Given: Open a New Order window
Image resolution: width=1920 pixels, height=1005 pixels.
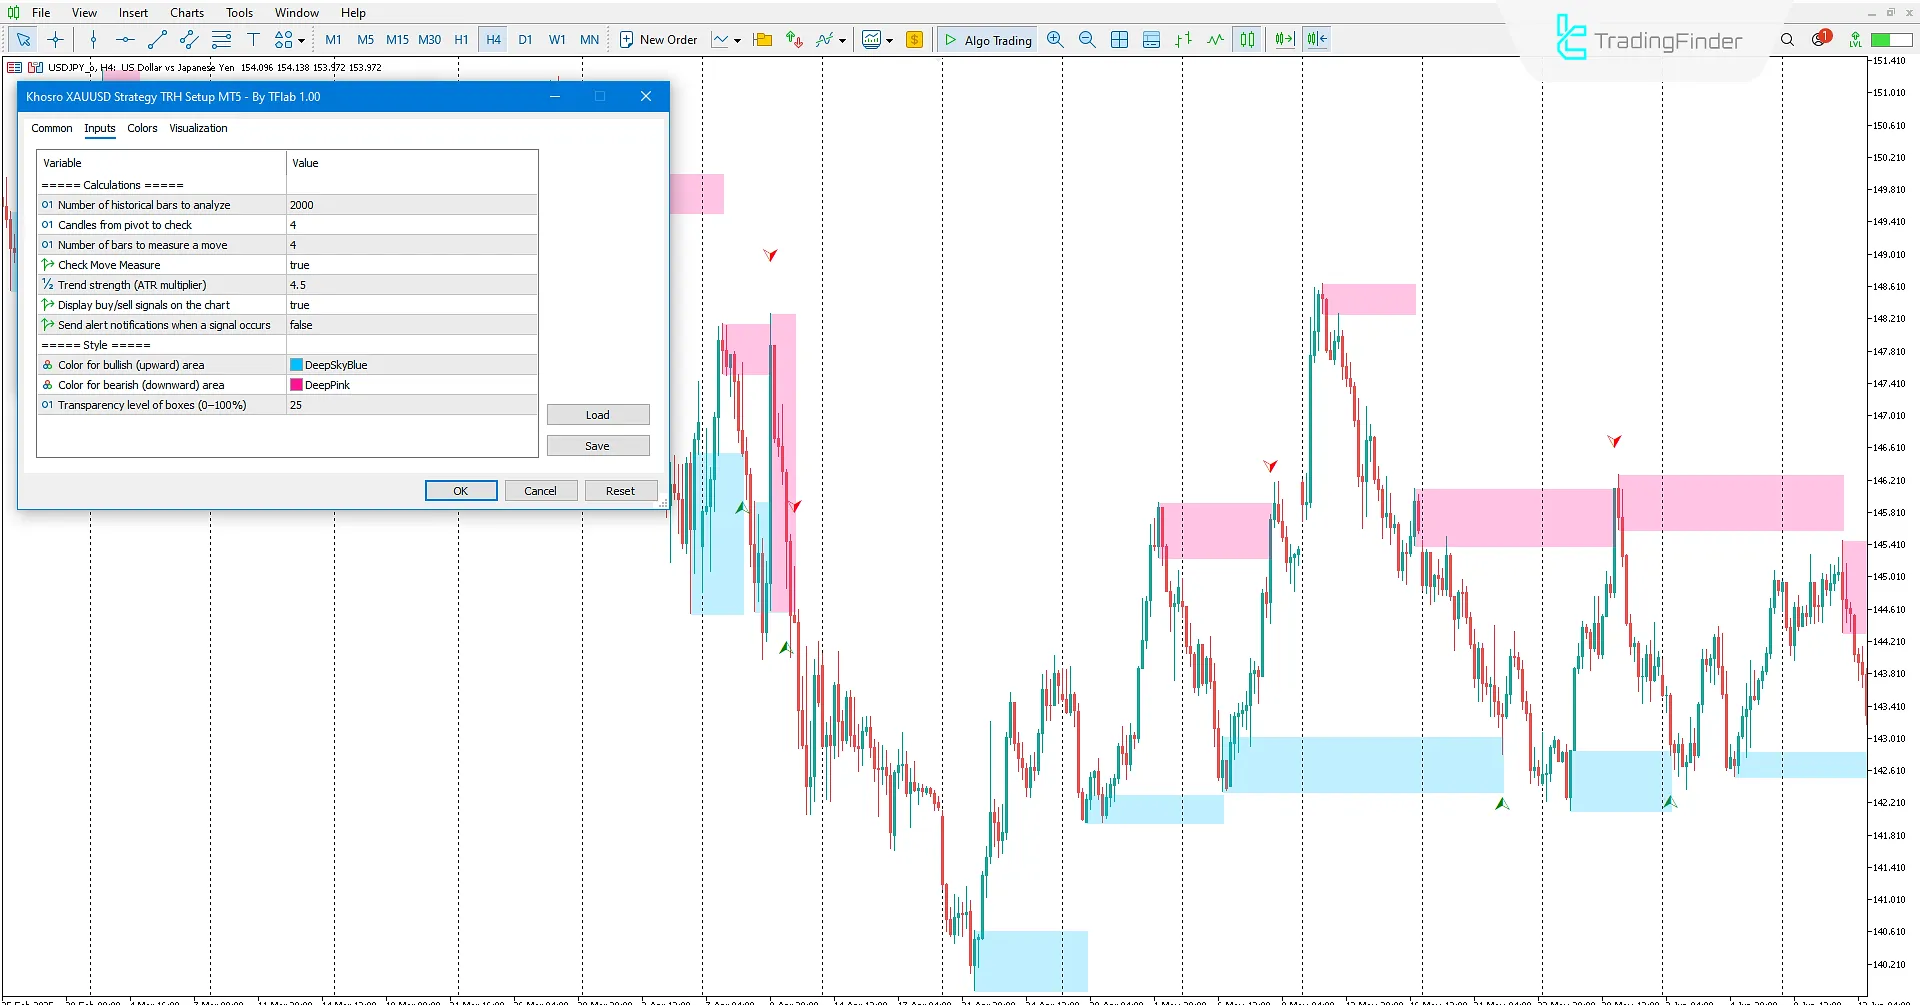Looking at the screenshot, I should (x=658, y=40).
